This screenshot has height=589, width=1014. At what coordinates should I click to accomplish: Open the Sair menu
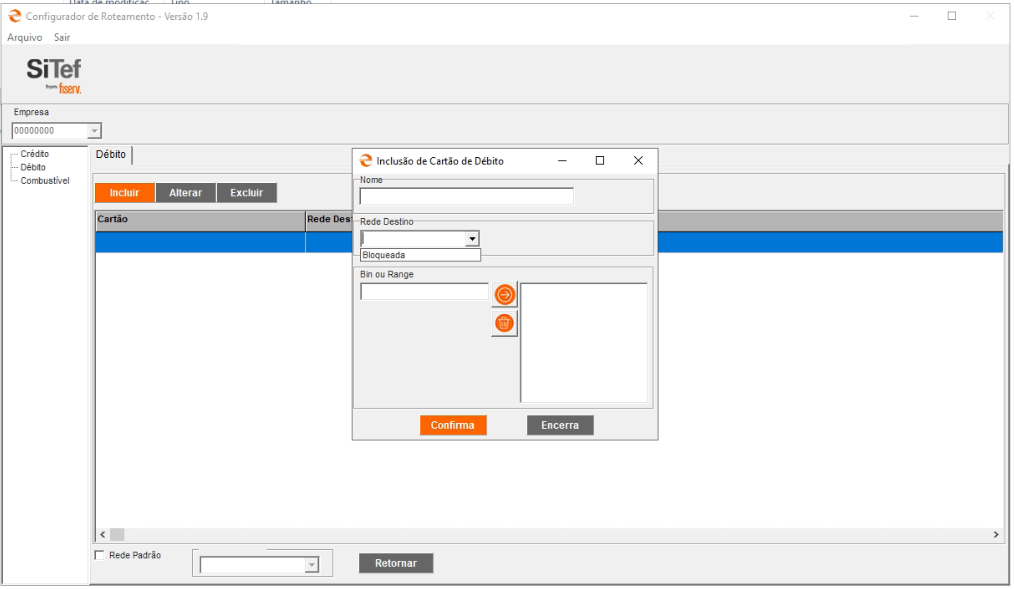click(x=62, y=37)
